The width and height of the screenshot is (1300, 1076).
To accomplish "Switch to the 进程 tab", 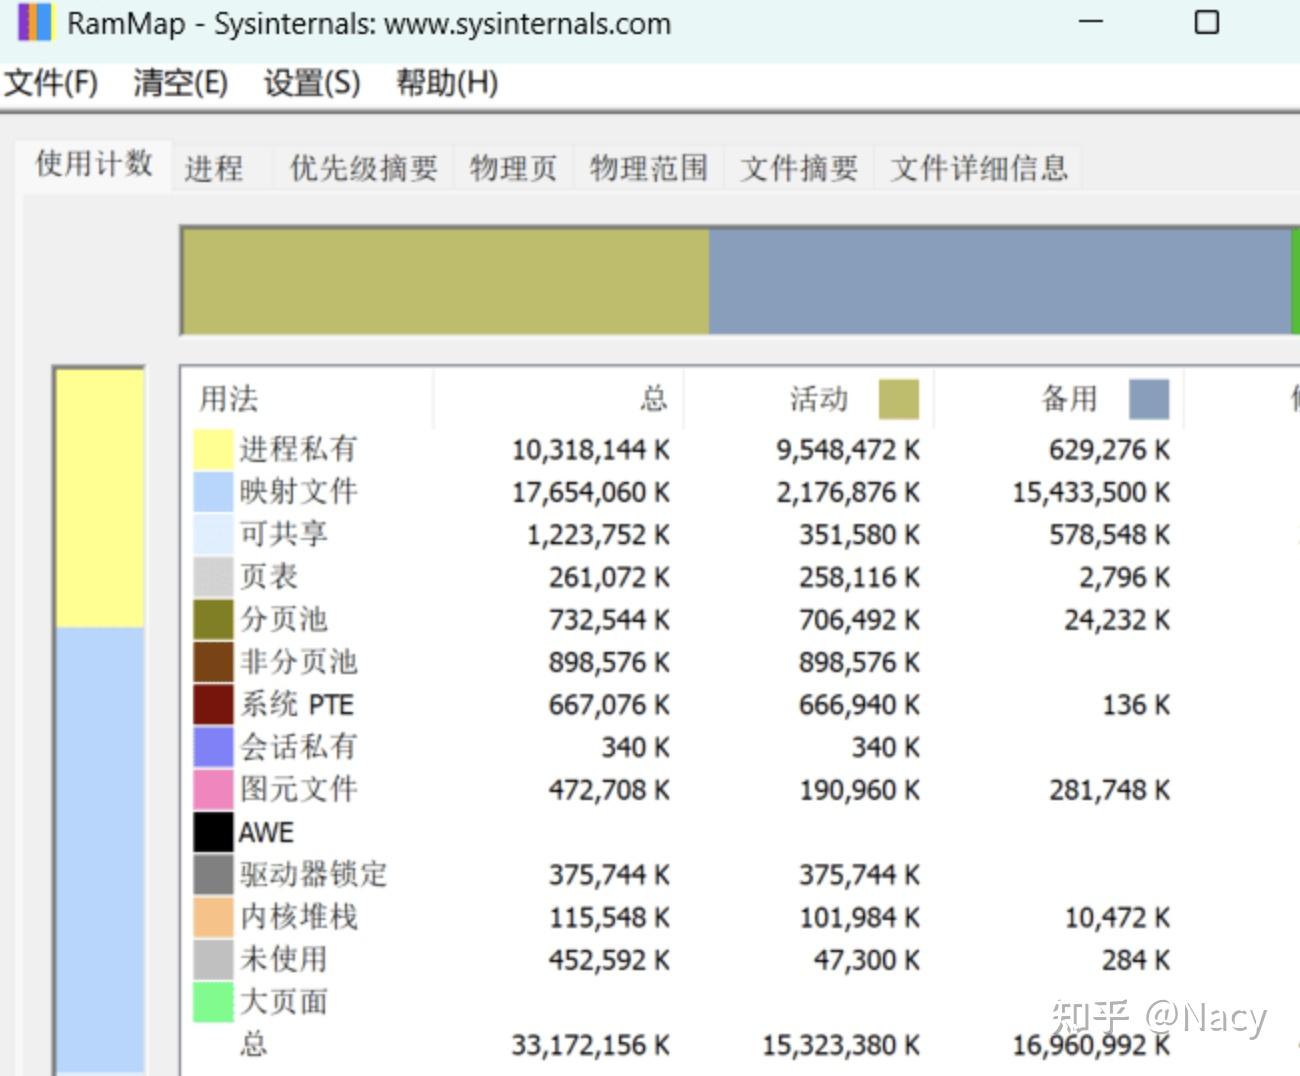I will [214, 167].
